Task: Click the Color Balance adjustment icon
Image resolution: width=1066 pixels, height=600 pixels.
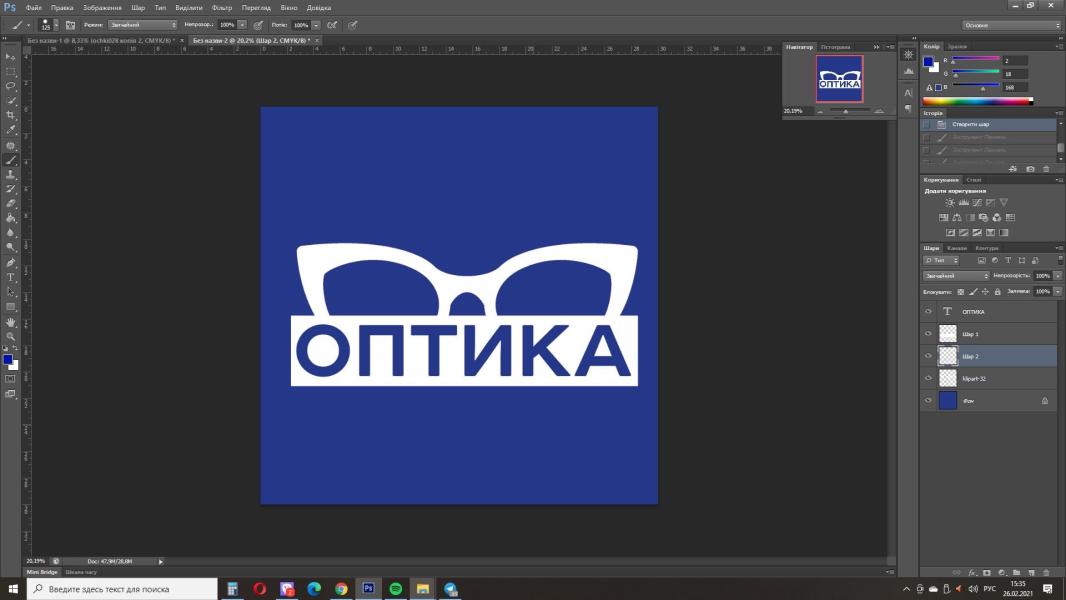Action: [957, 217]
